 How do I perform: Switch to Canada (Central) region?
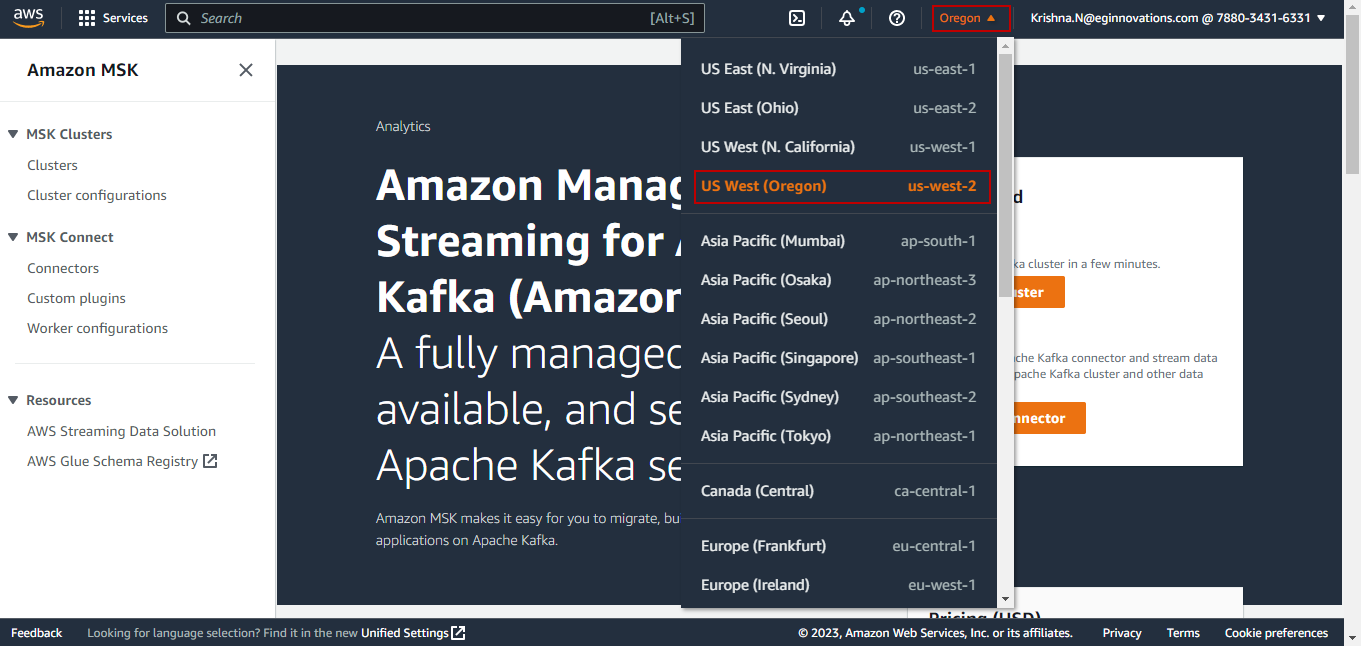[x=838, y=491]
